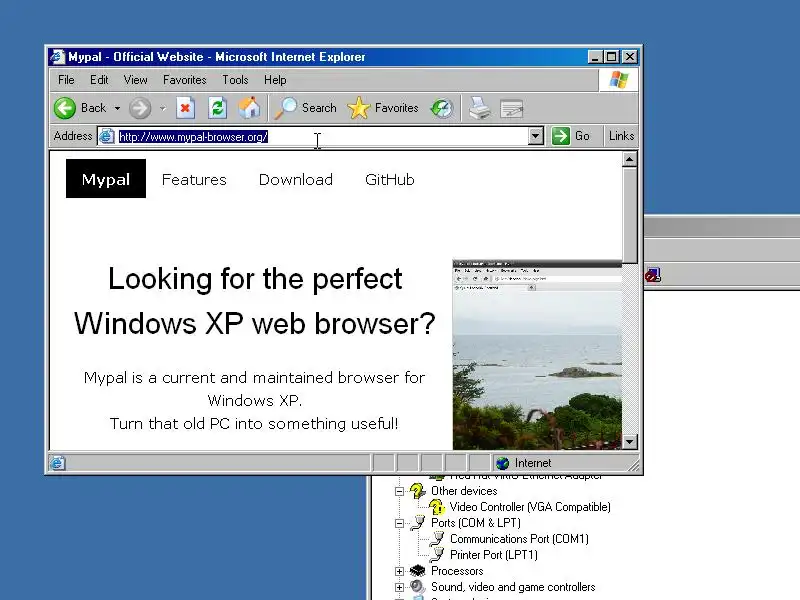Open the GitHub link
Image resolution: width=800 pixels, height=600 pixels.
point(390,180)
